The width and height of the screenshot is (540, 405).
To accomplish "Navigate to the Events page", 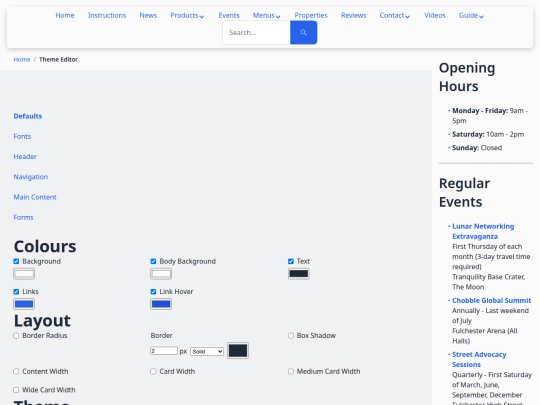I will point(229,15).
